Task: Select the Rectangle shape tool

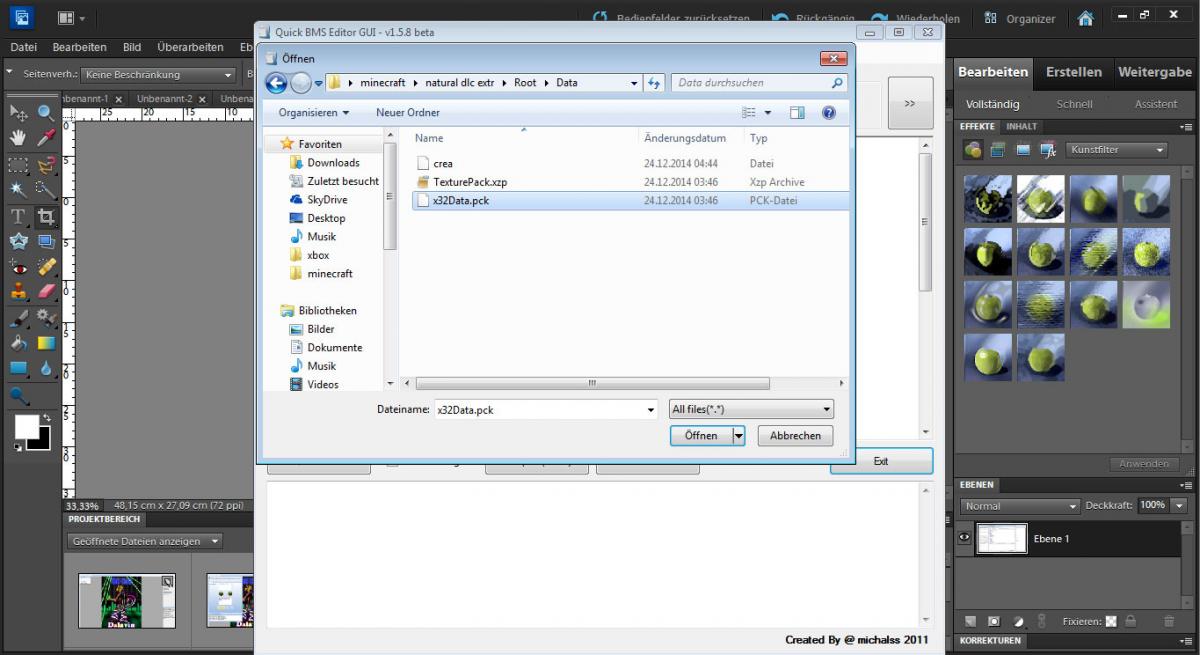Action: (x=18, y=369)
